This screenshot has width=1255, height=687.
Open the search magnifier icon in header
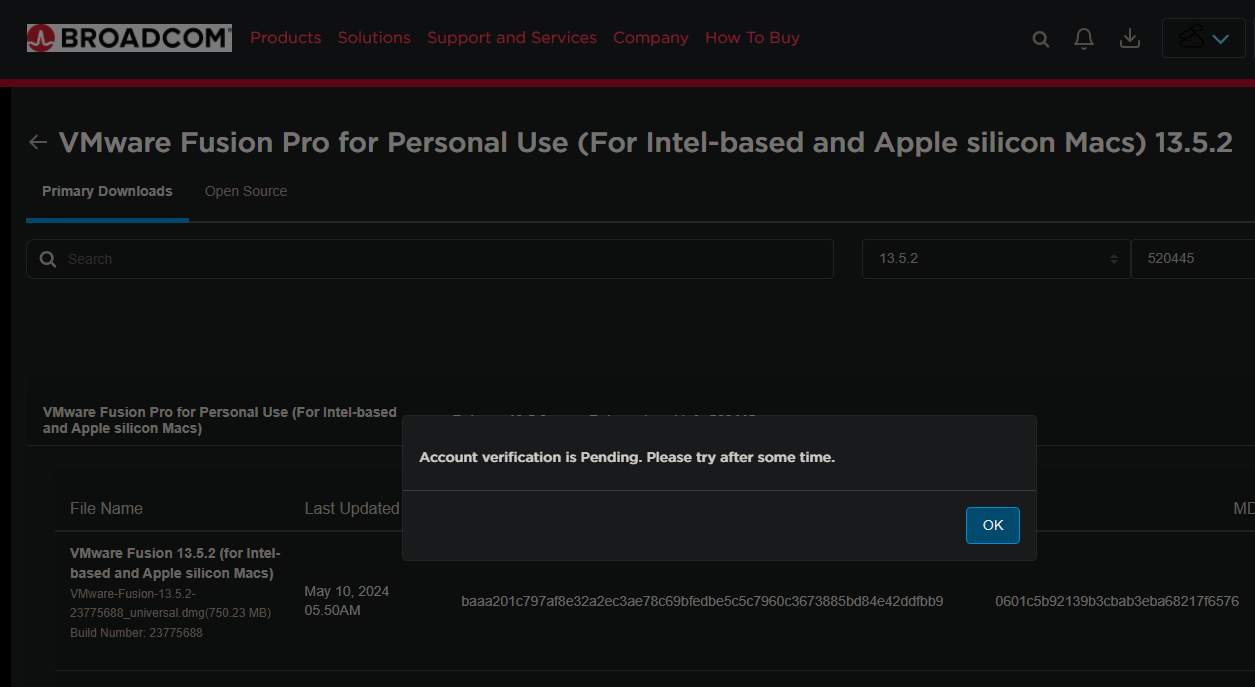pos(1040,39)
